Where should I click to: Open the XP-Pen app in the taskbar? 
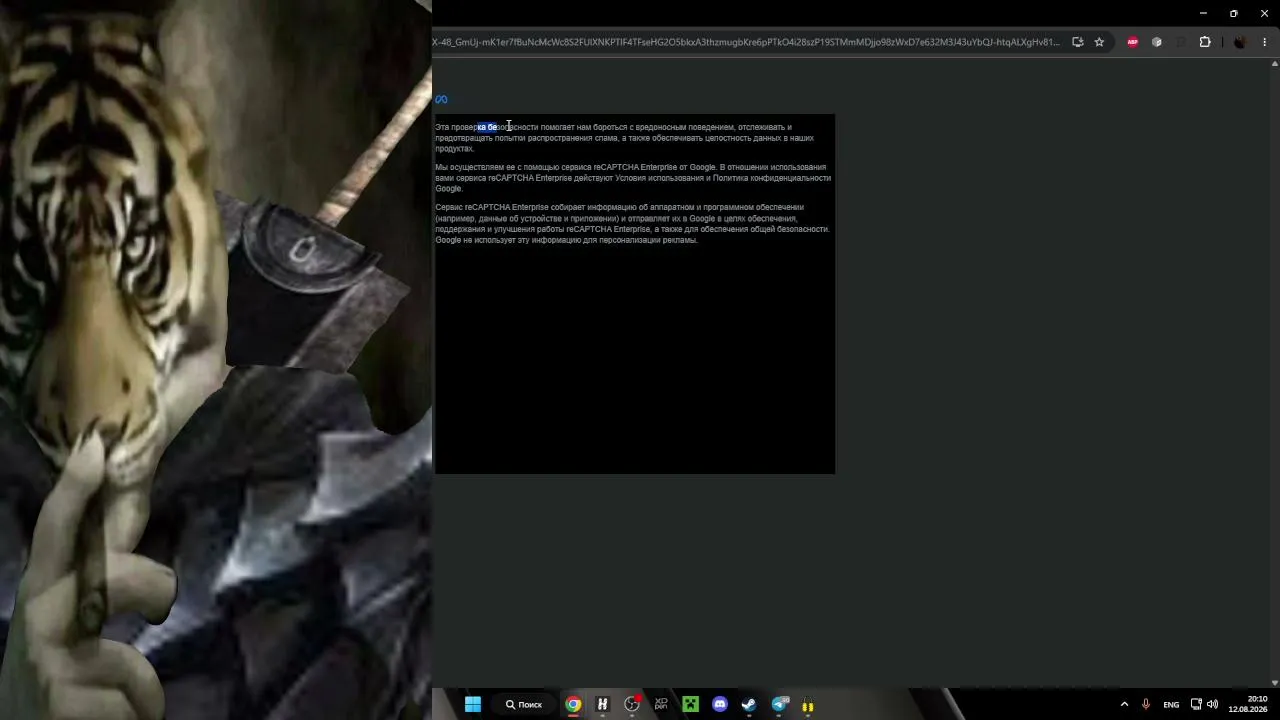661,704
